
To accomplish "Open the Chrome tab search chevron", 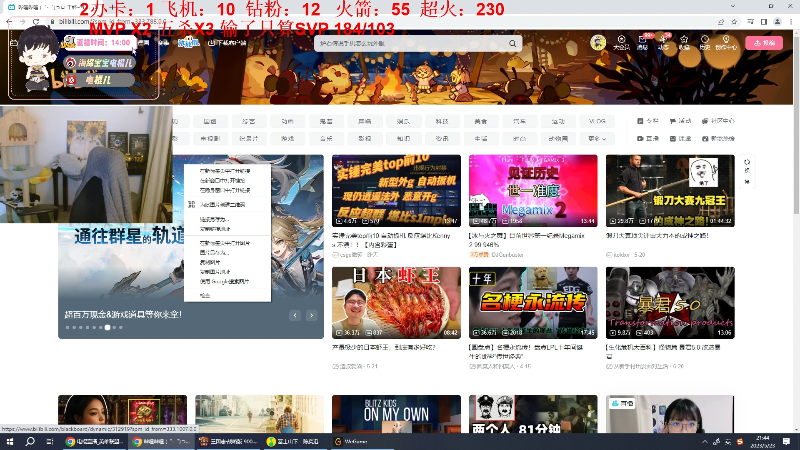I will [733, 6].
